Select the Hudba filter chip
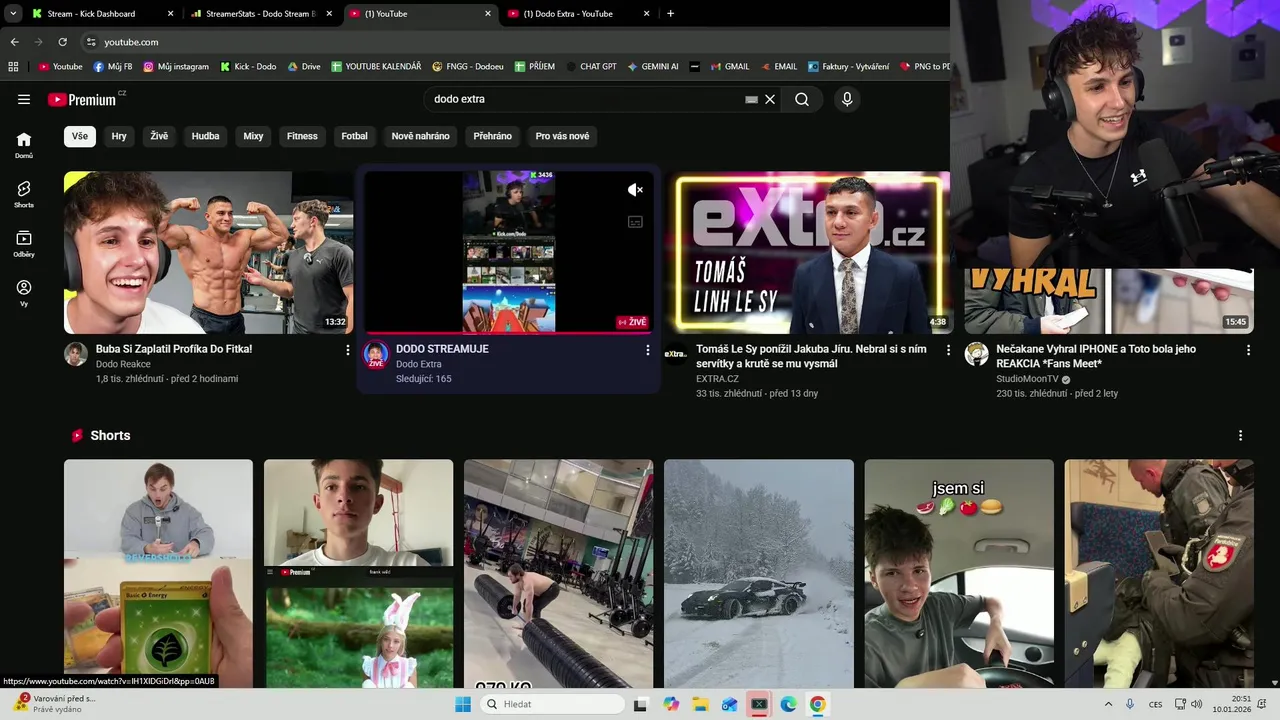The image size is (1280, 720). 205,136
